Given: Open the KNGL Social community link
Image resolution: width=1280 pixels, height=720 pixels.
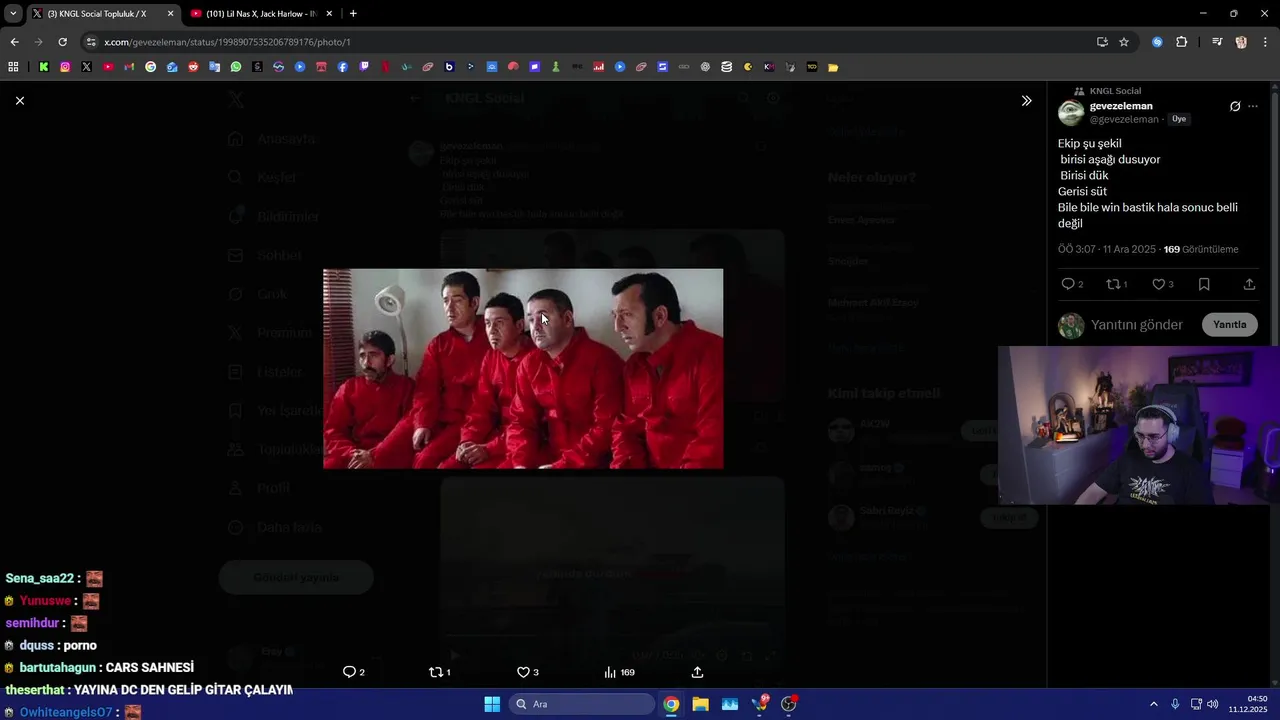Looking at the screenshot, I should coord(1115,91).
